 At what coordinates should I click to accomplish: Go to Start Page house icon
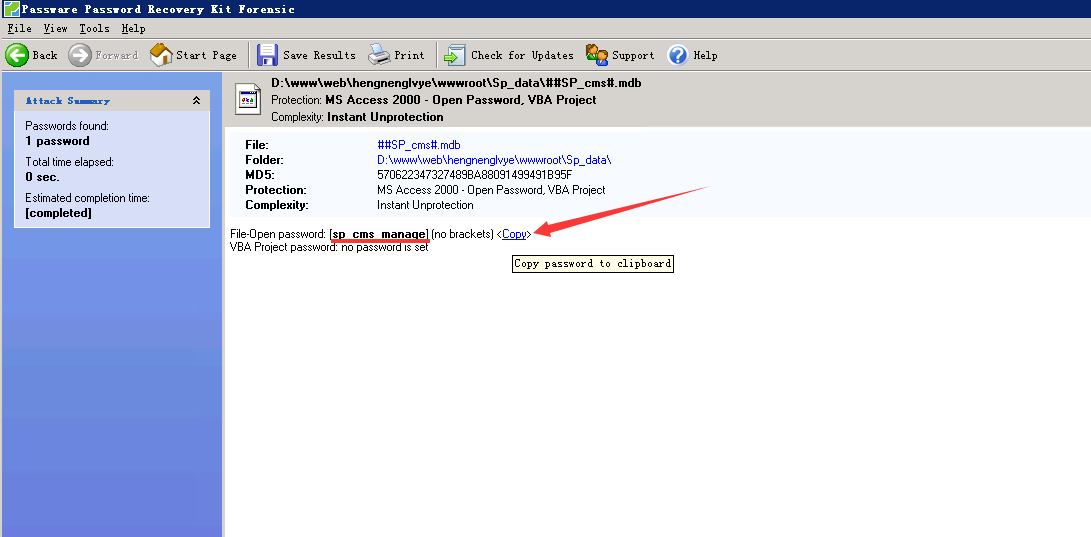tap(161, 55)
